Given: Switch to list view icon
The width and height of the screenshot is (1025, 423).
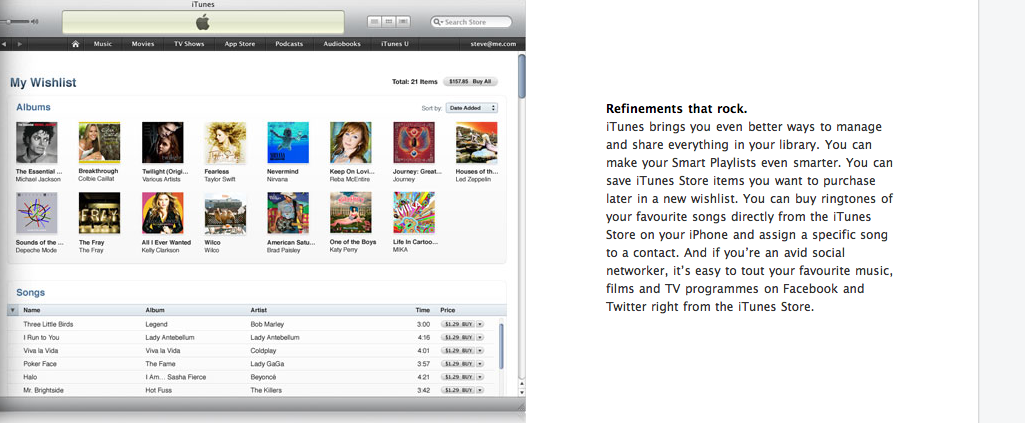Looking at the screenshot, I should [x=375, y=22].
